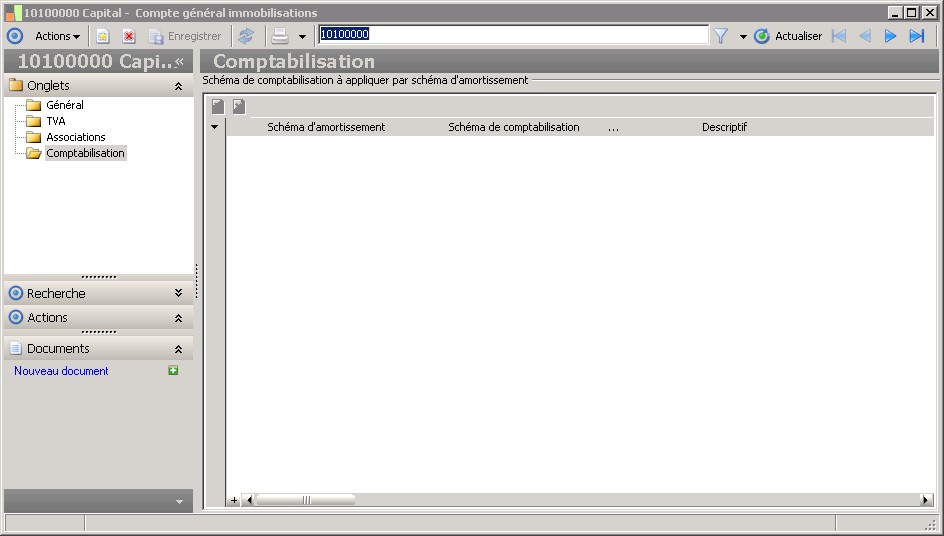Go to last record arrow

(917, 36)
